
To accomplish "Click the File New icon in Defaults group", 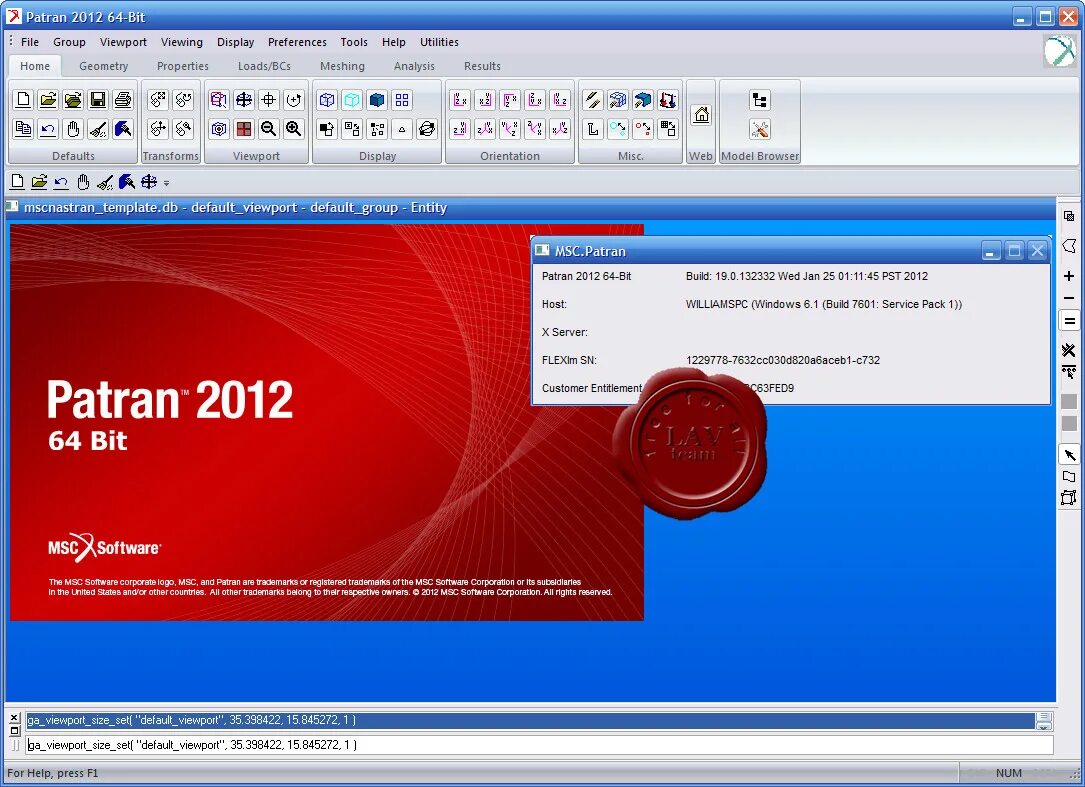I will [23, 100].
